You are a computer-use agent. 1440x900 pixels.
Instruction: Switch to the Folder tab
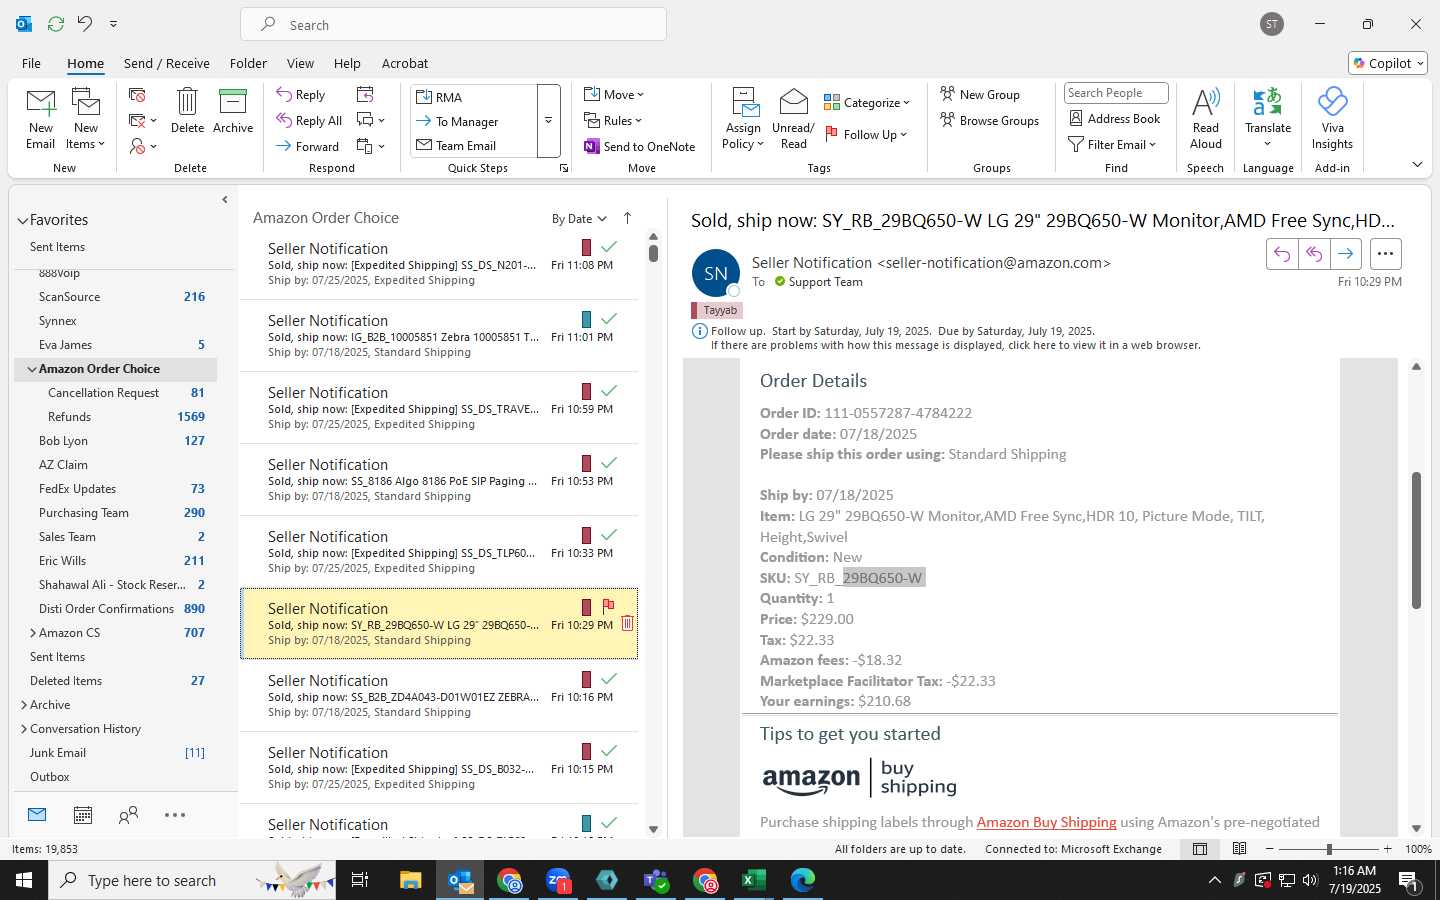[x=248, y=63]
